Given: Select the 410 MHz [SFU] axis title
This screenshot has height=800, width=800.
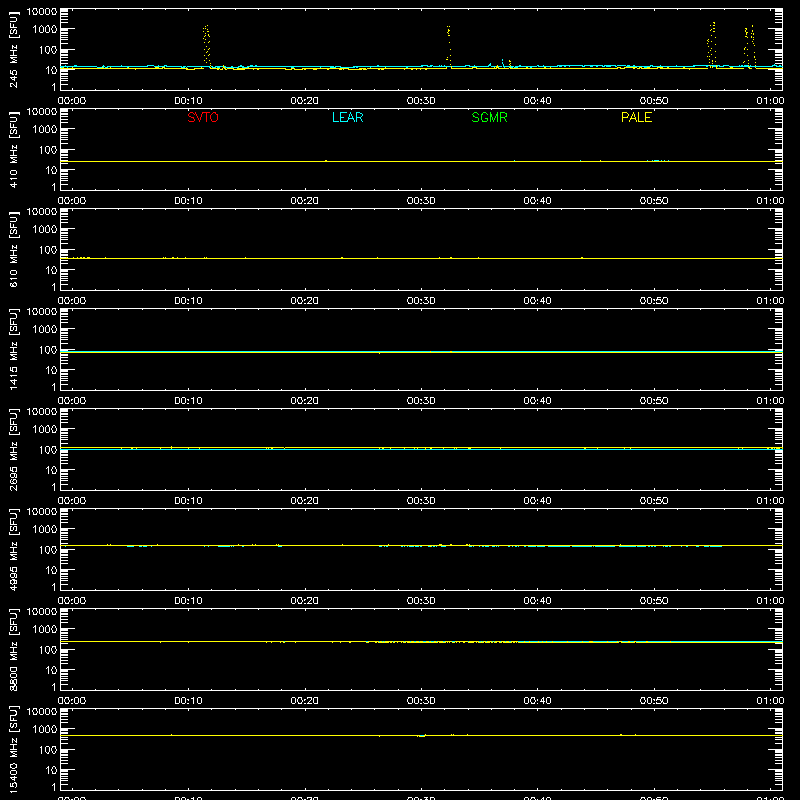Looking at the screenshot, I should pos(13,149).
